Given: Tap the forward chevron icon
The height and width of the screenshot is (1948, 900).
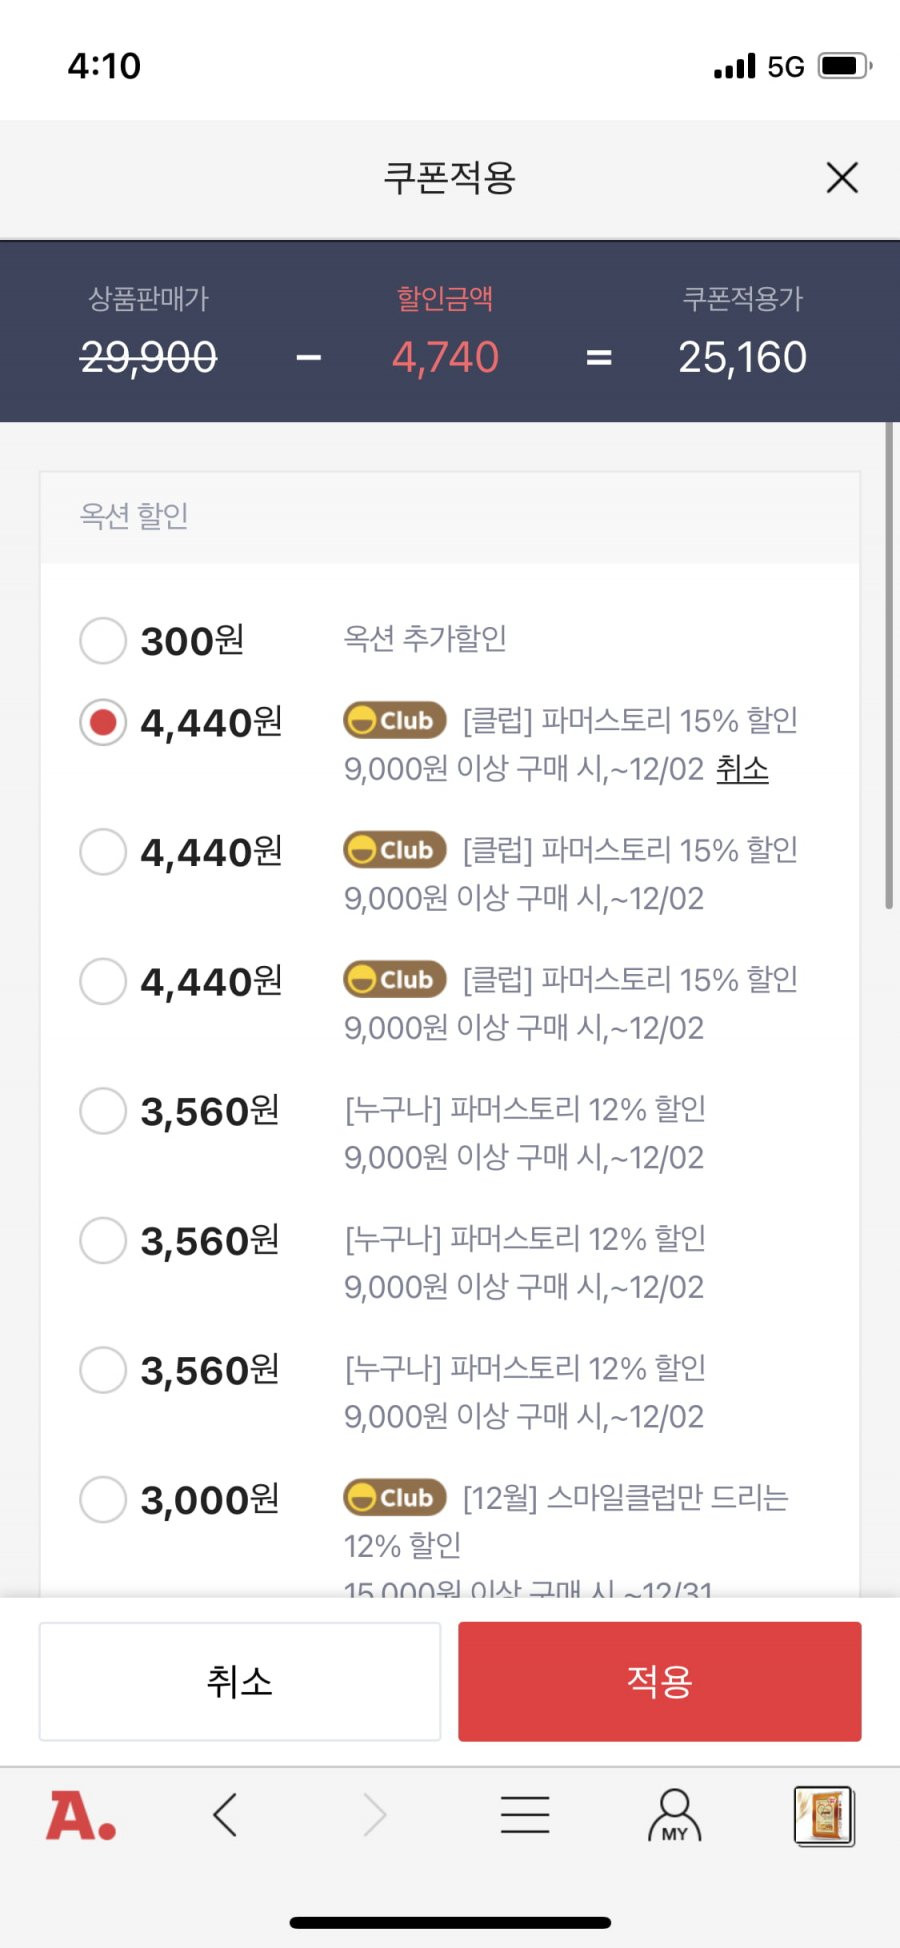Looking at the screenshot, I should click(x=374, y=1815).
